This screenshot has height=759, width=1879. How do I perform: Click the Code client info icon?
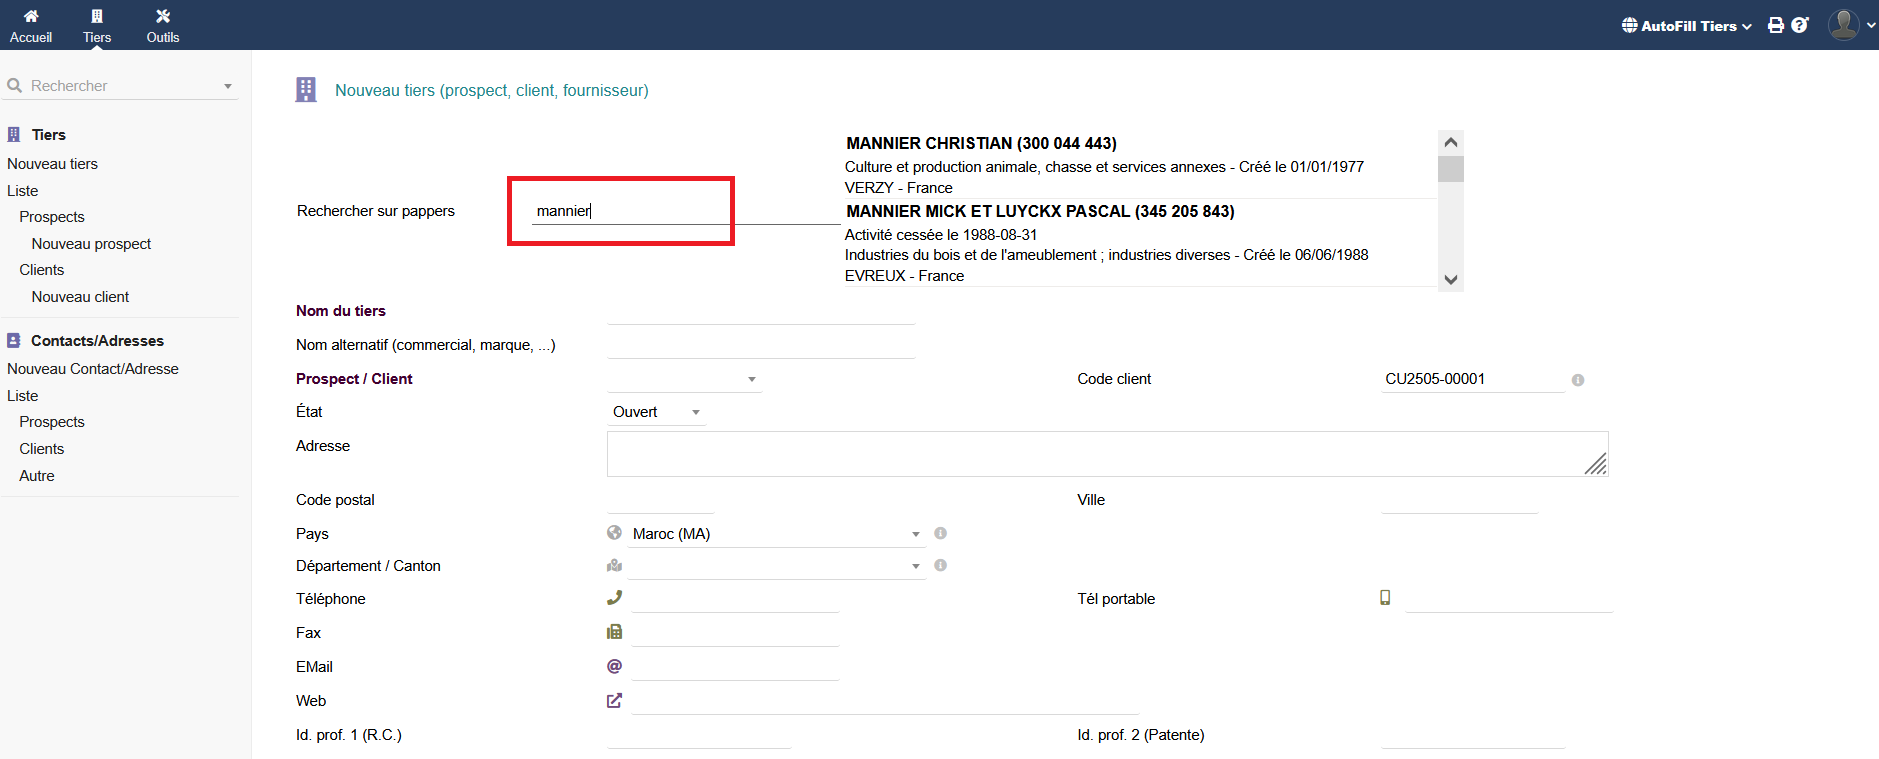1577,380
